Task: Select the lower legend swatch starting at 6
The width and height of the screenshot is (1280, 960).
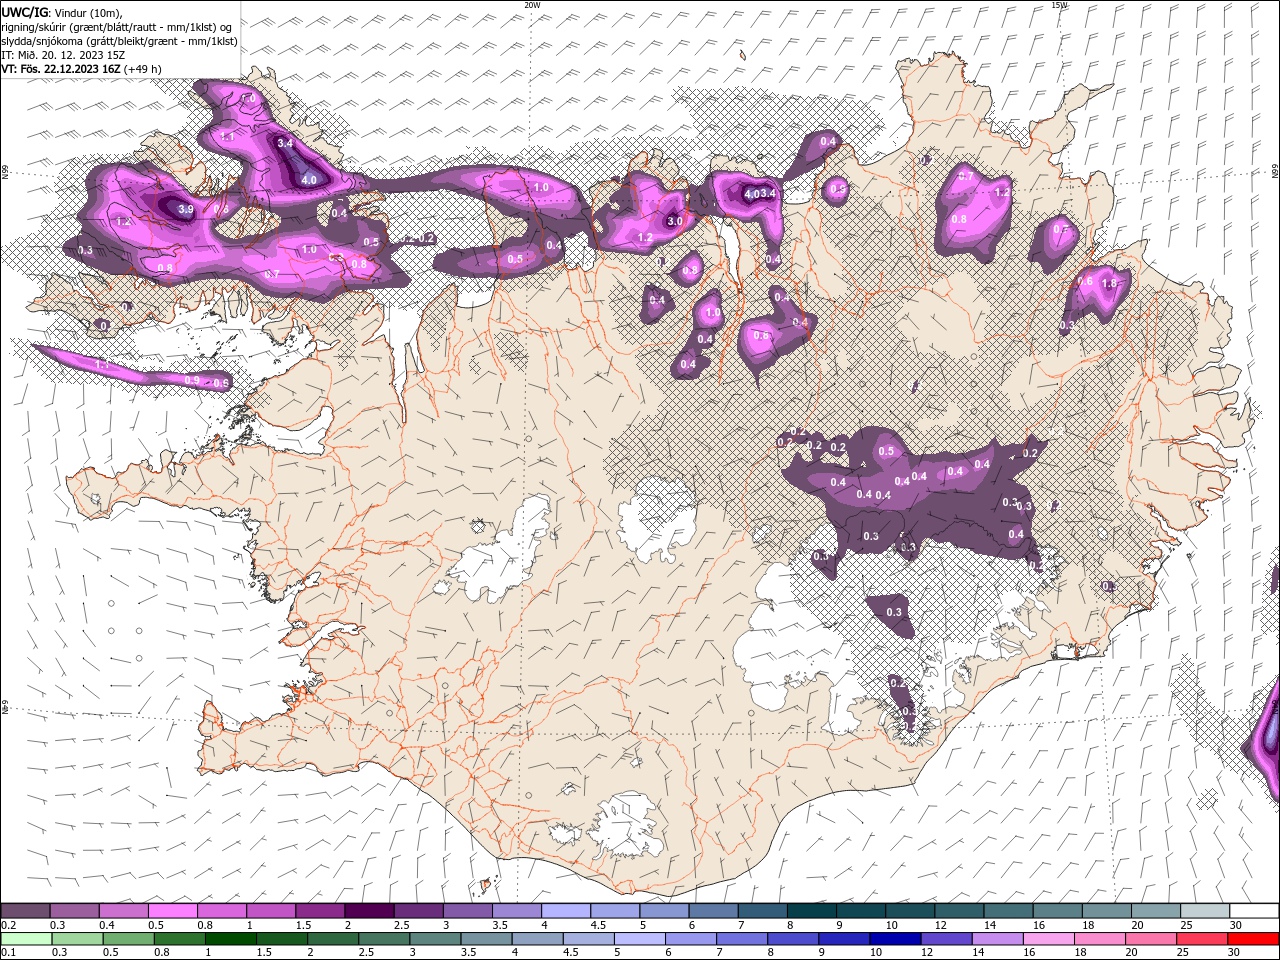Action: click(690, 939)
